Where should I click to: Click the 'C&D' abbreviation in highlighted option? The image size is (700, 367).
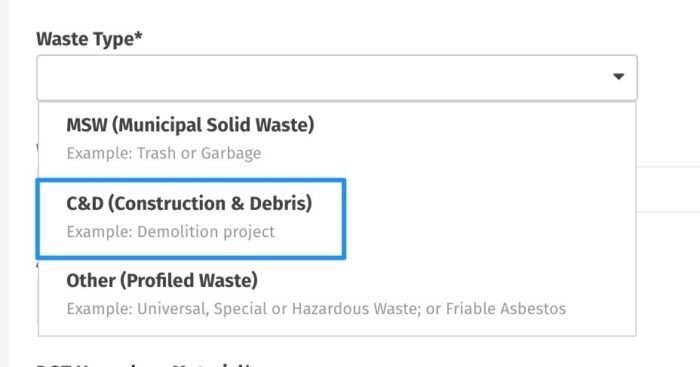(x=85, y=204)
